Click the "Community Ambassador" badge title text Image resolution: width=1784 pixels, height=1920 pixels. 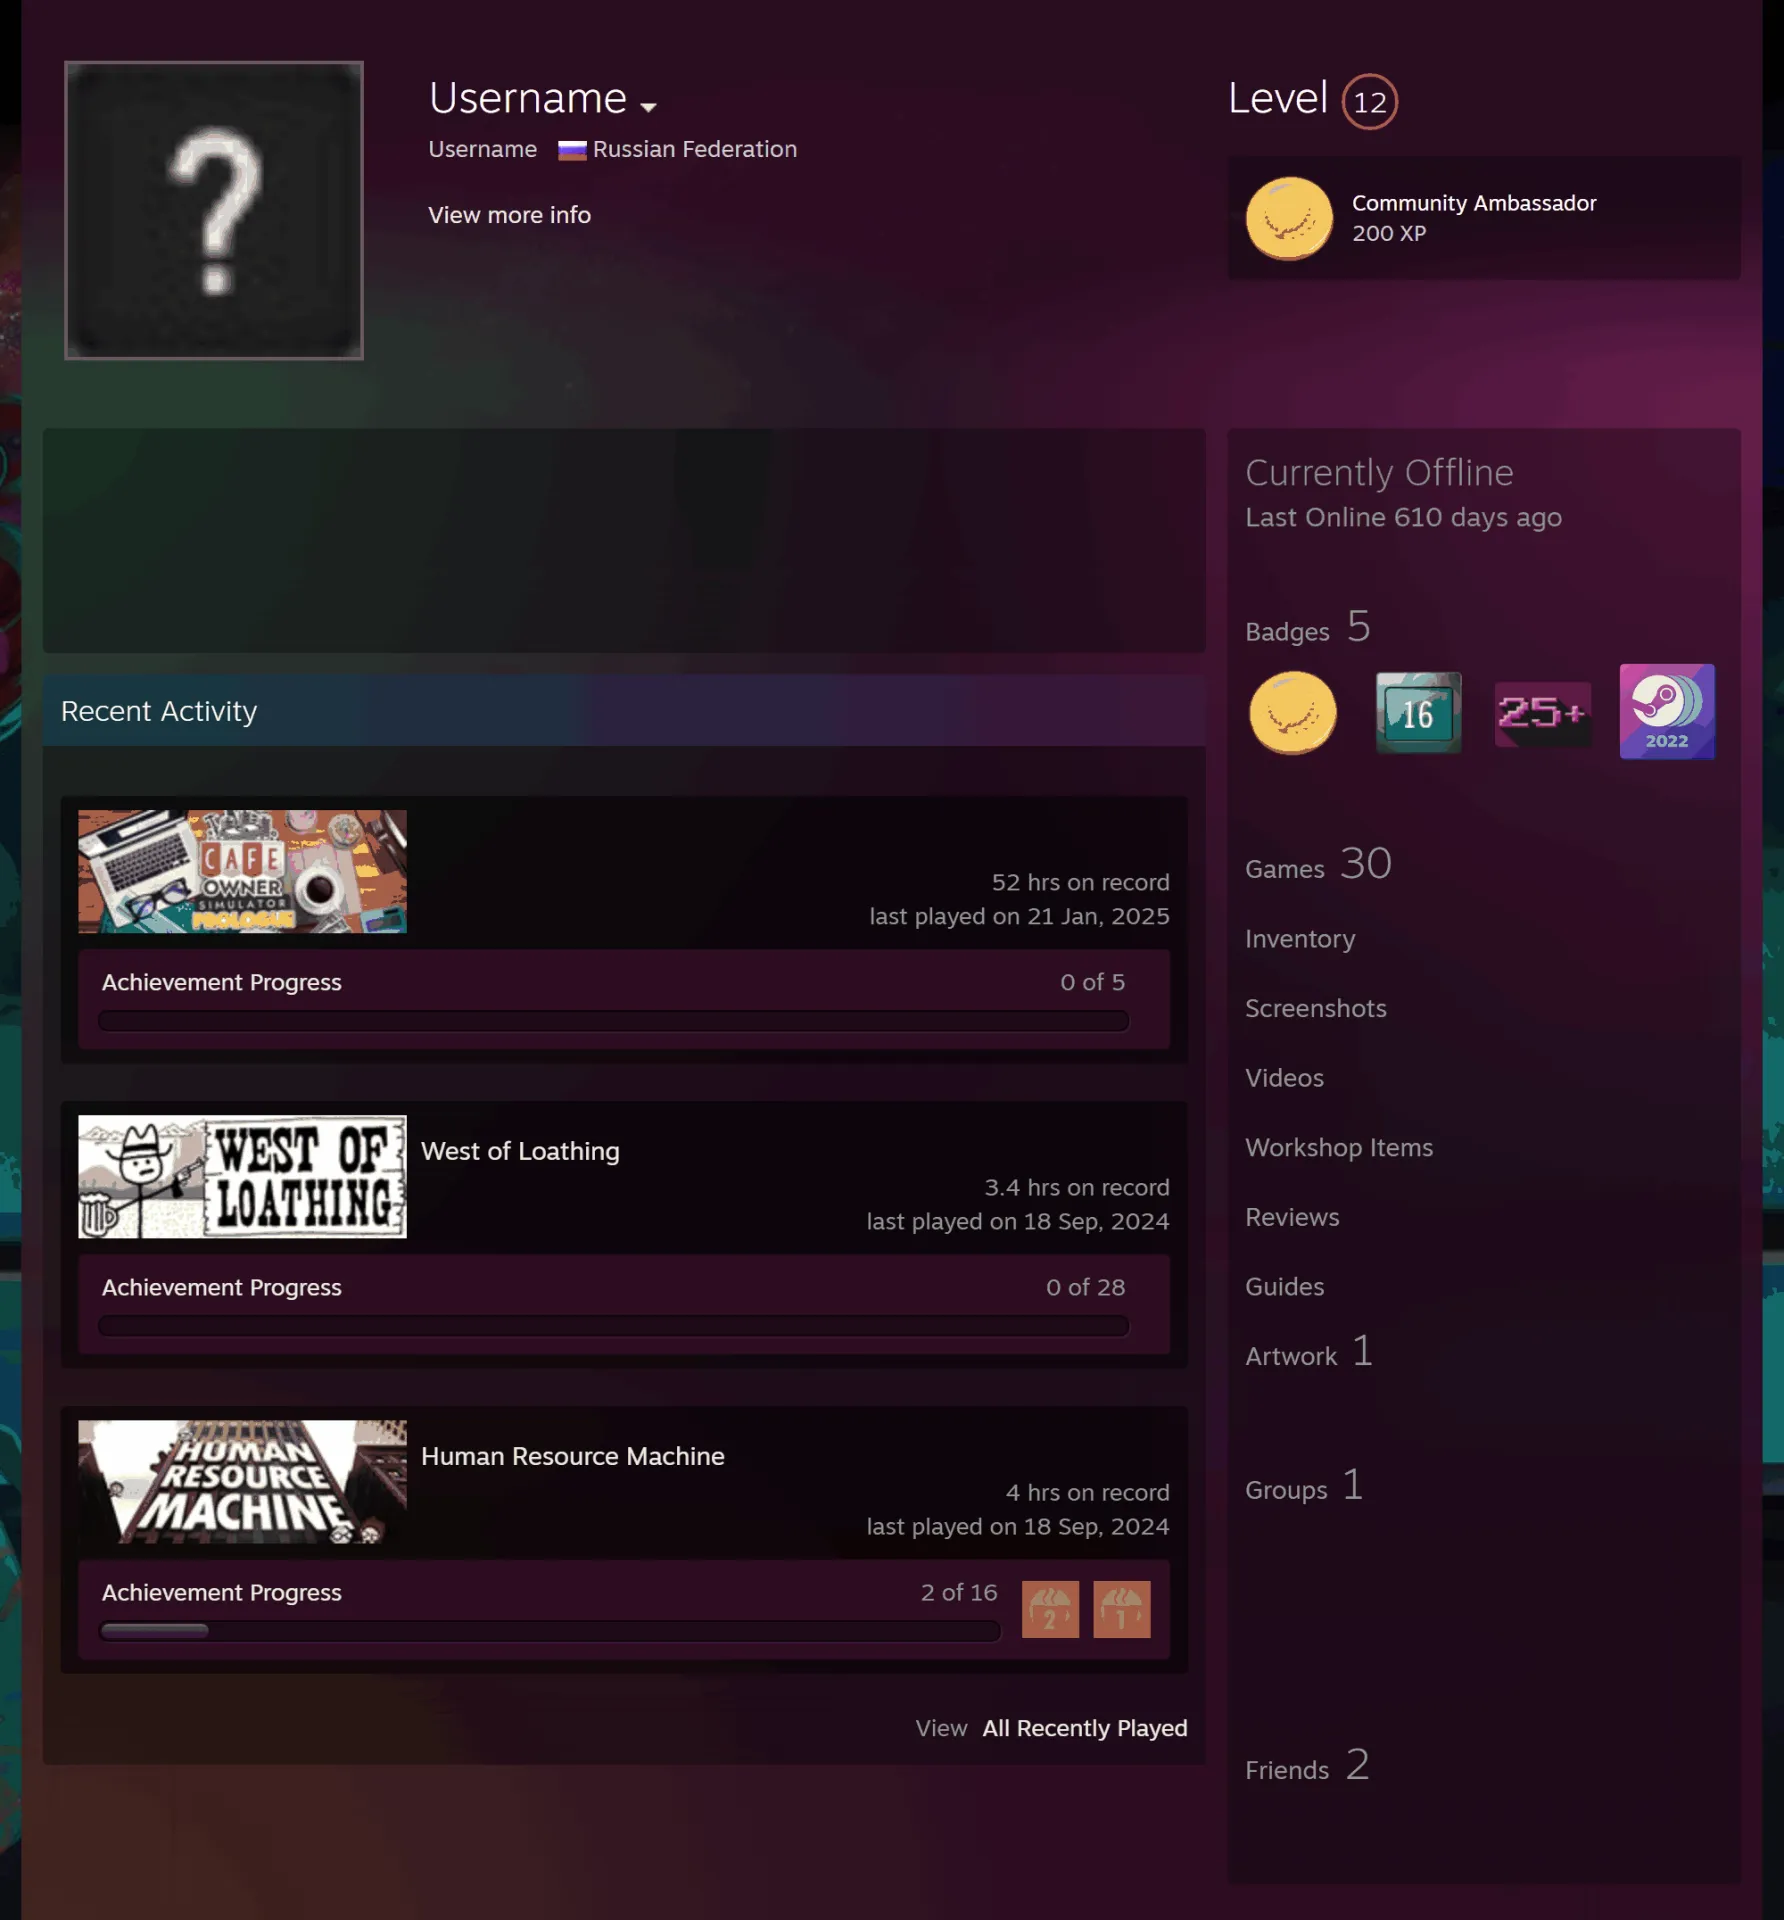pos(1474,203)
